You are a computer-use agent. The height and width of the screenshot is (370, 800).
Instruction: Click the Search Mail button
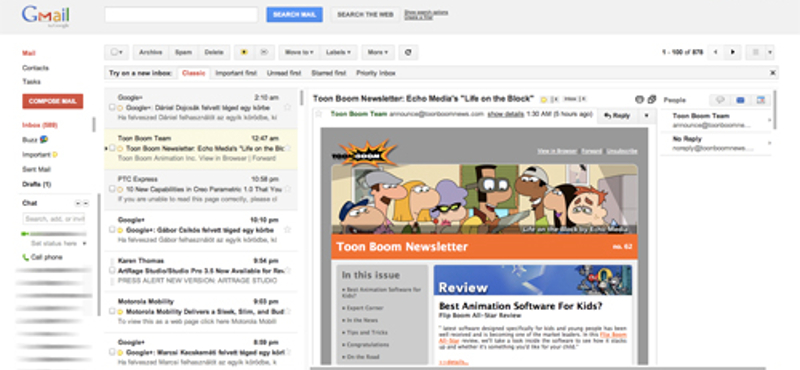[294, 14]
